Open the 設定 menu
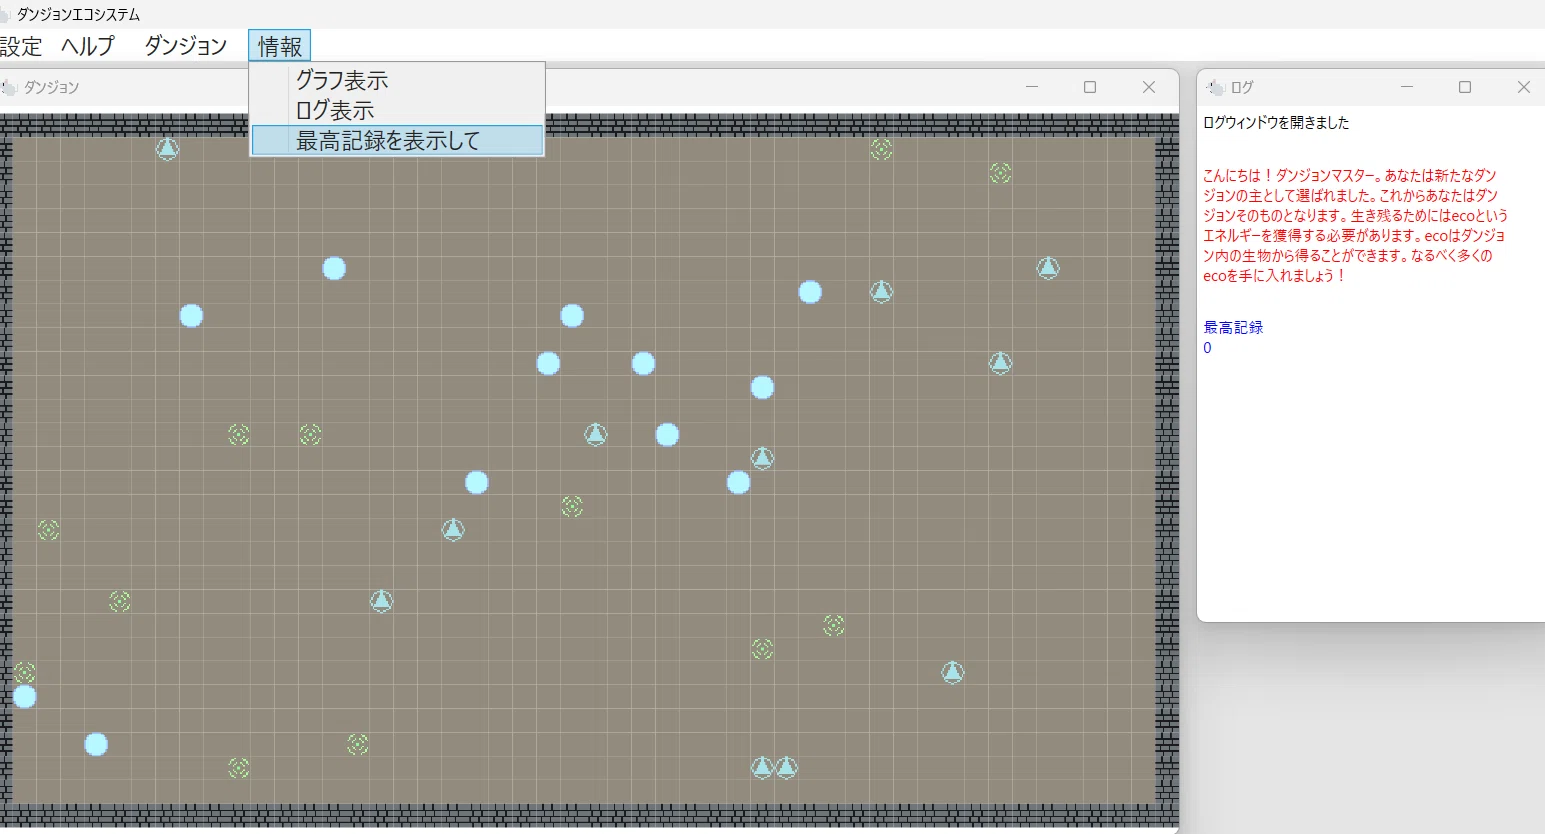The height and width of the screenshot is (834, 1545). (x=21, y=46)
